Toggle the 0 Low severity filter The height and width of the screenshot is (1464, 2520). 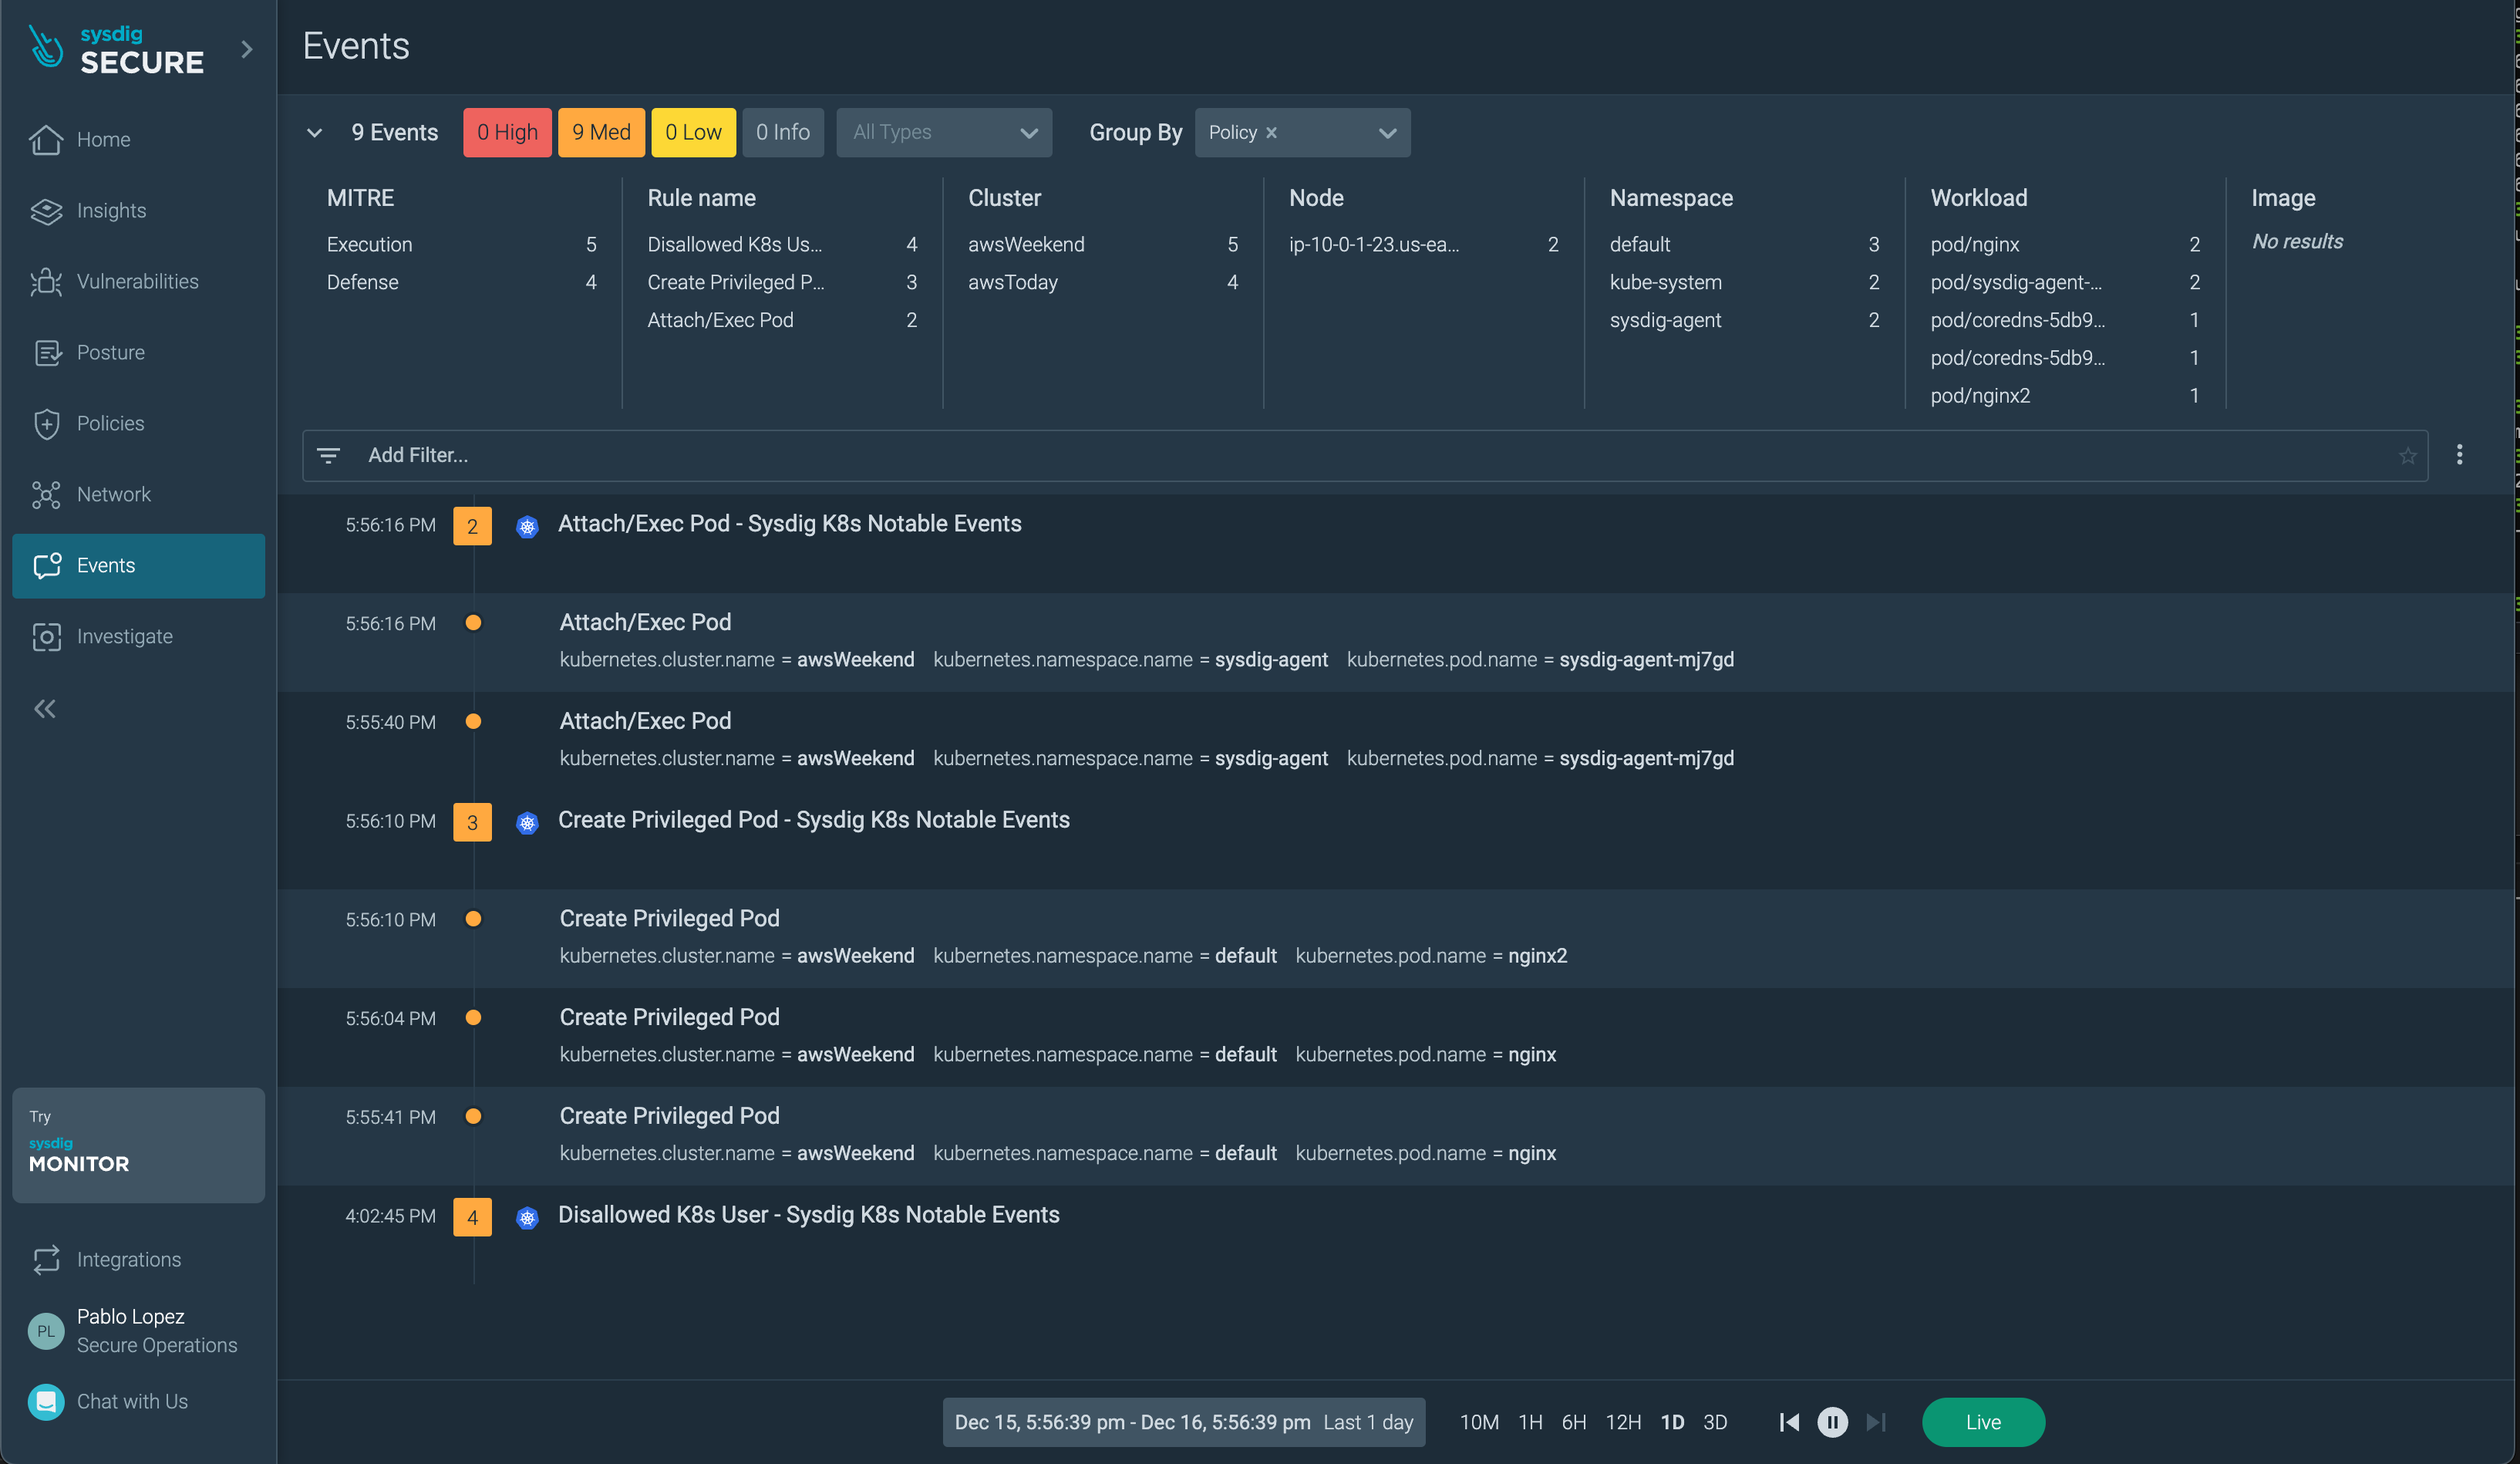(693, 133)
